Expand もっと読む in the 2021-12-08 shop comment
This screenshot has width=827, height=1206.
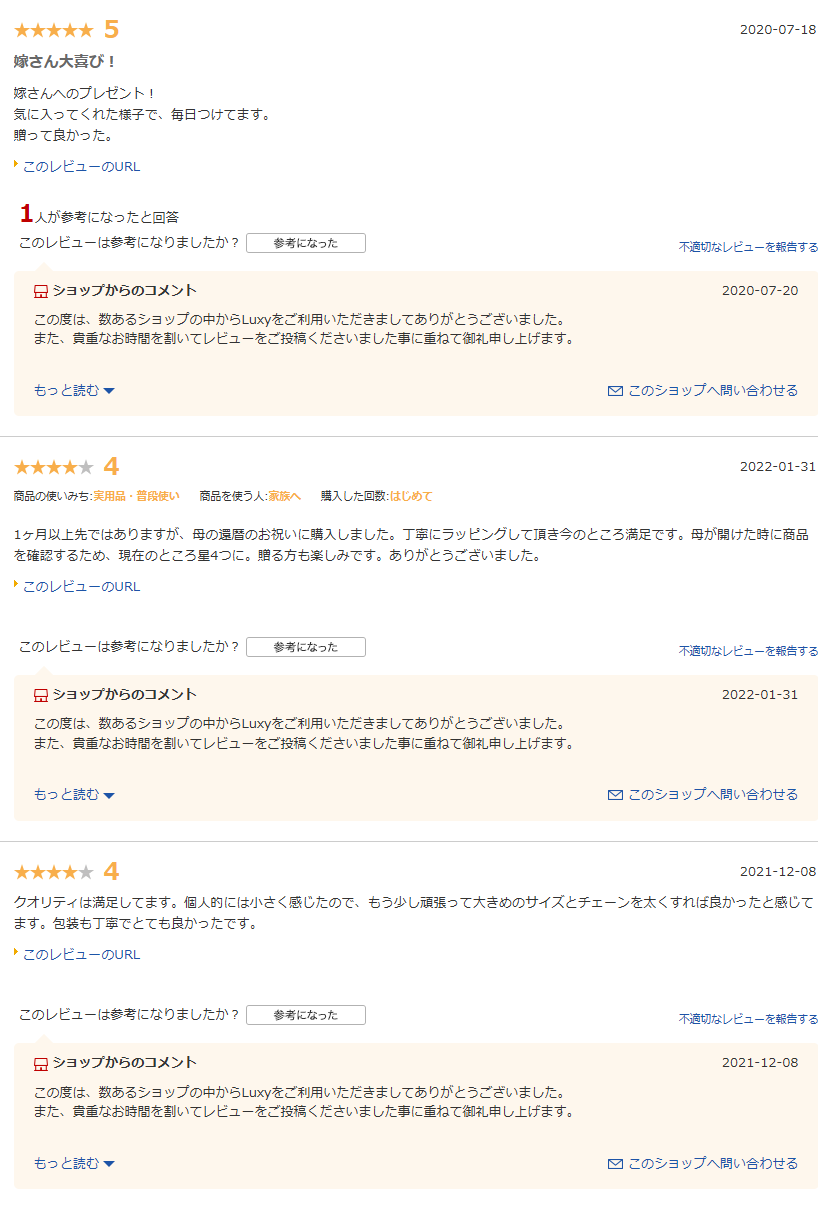[74, 1164]
